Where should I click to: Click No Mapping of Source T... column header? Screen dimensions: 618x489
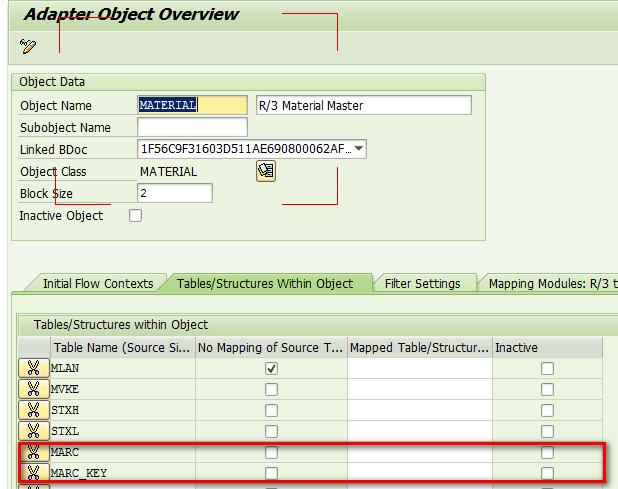click(x=271, y=348)
